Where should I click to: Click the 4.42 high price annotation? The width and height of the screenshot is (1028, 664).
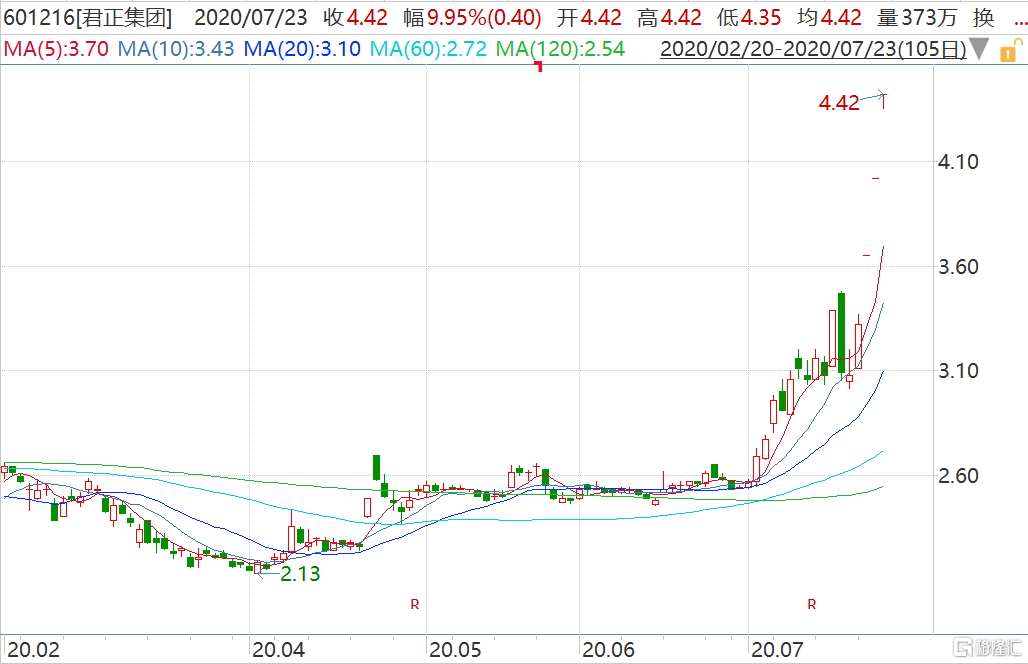839,103
